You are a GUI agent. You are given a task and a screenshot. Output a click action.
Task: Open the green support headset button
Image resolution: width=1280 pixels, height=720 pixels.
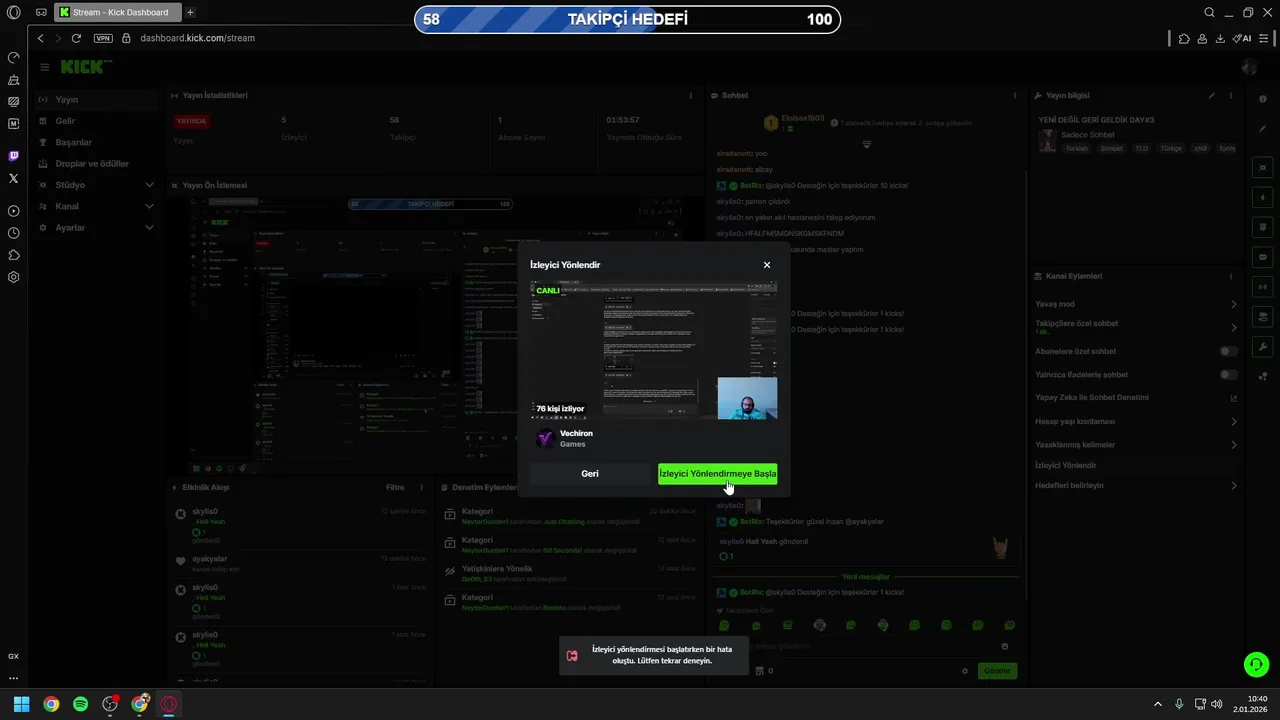click(1256, 664)
